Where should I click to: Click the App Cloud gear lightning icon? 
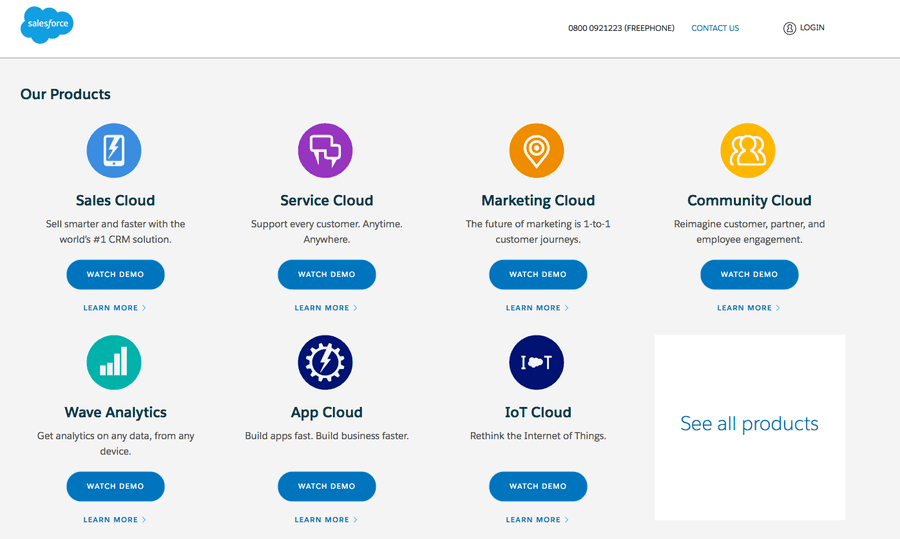pos(325,362)
